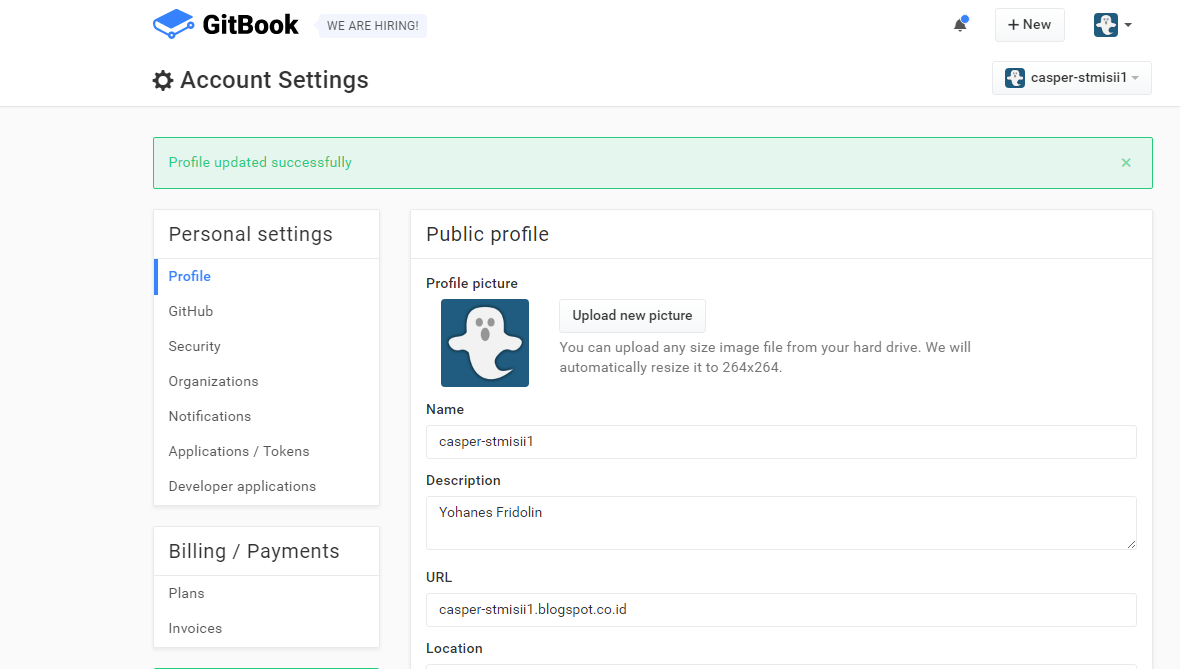Click the GitBook logo icon
Screen dimensions: 1180x669
(x=174, y=24)
